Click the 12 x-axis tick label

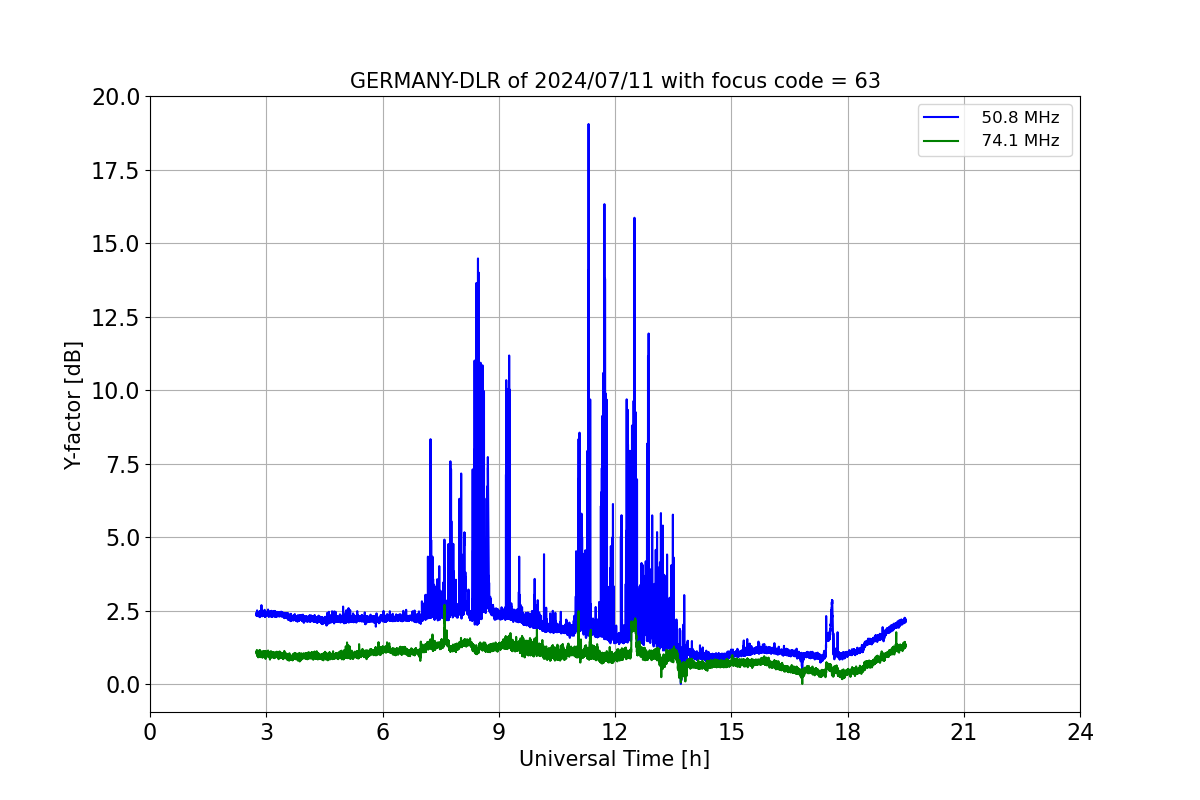[x=615, y=732]
